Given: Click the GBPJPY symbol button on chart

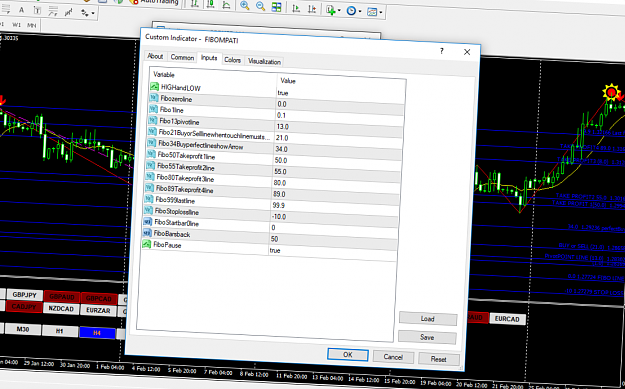Looking at the screenshot, I should 24,295.
